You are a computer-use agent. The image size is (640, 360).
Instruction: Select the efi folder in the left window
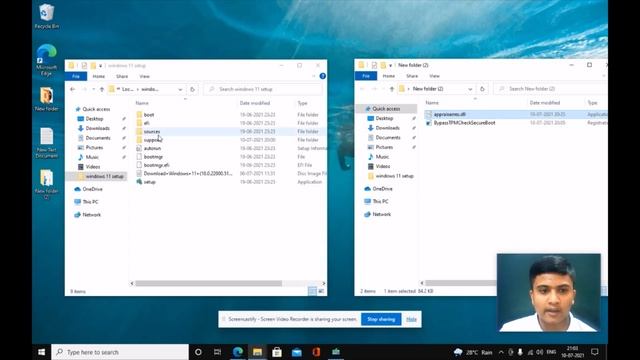point(146,123)
